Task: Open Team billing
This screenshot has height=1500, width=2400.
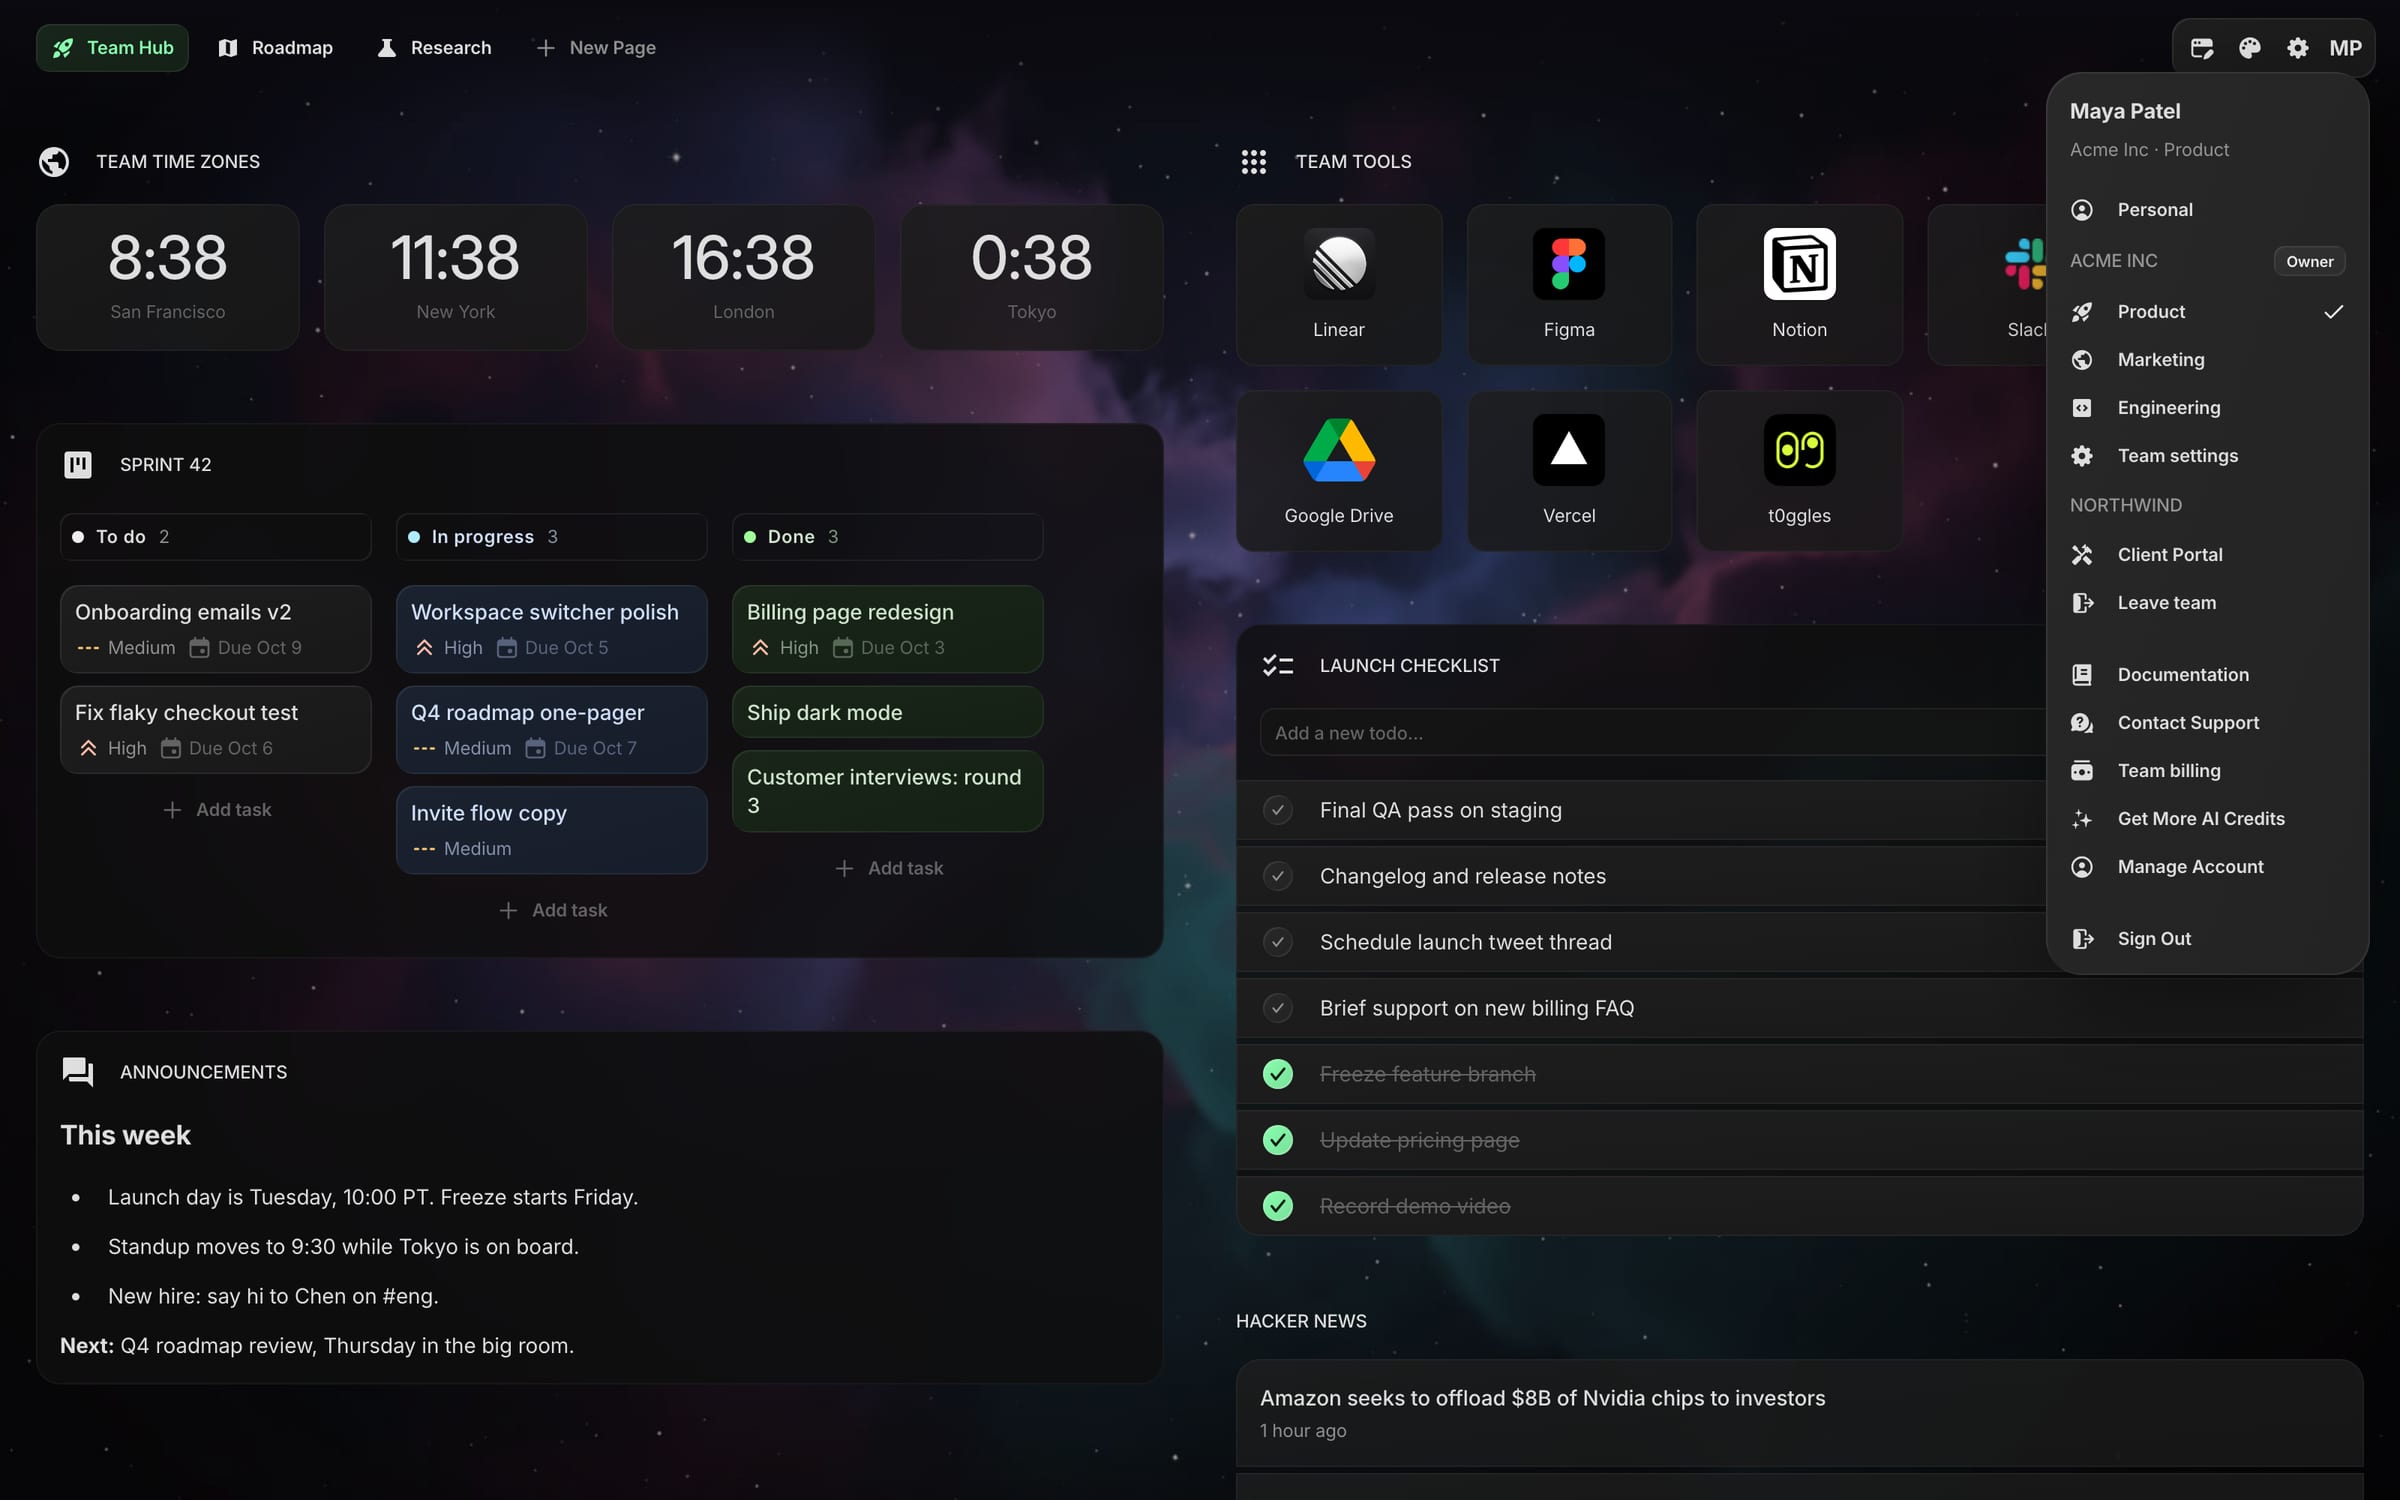Action: [2207, 771]
